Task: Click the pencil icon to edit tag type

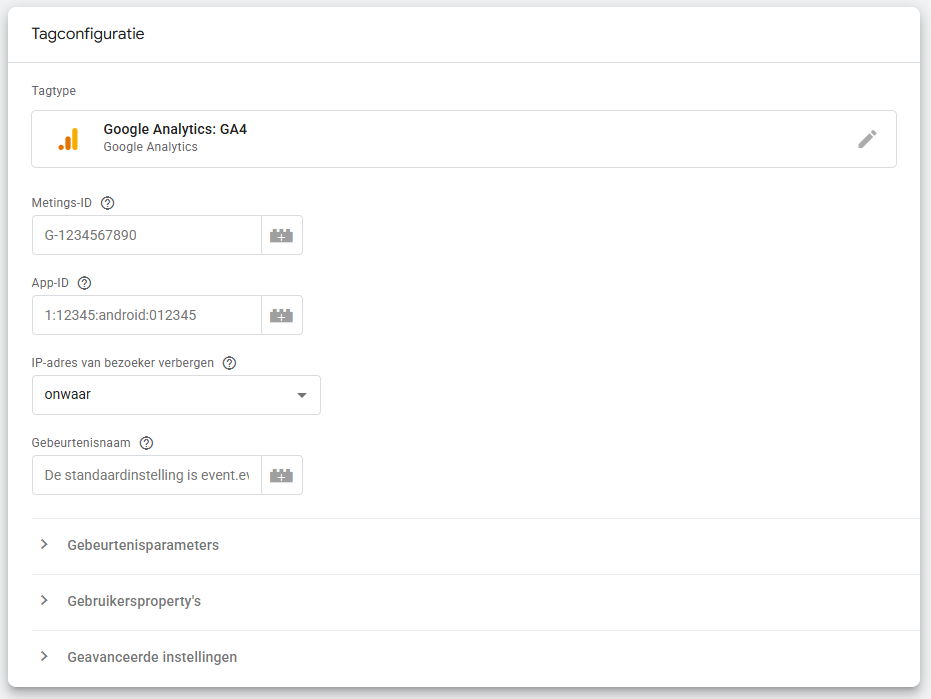Action: (x=867, y=139)
